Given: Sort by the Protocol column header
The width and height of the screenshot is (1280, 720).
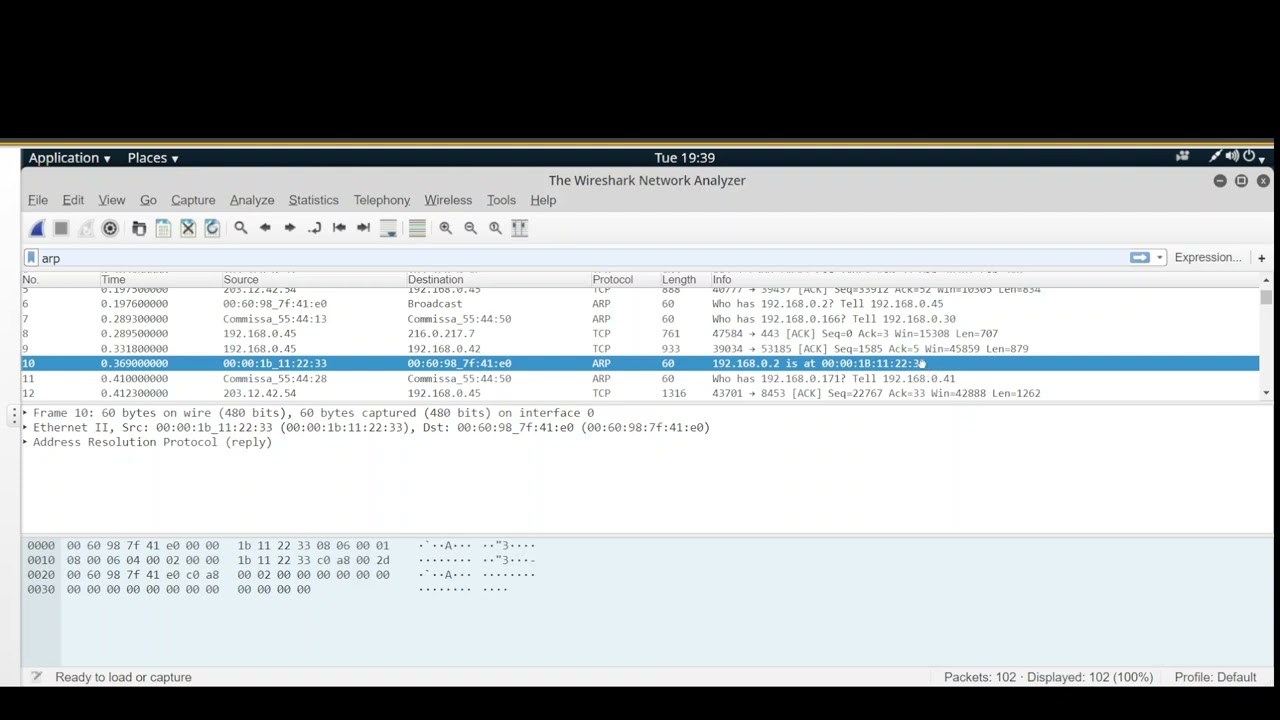Looking at the screenshot, I should (x=624, y=280).
